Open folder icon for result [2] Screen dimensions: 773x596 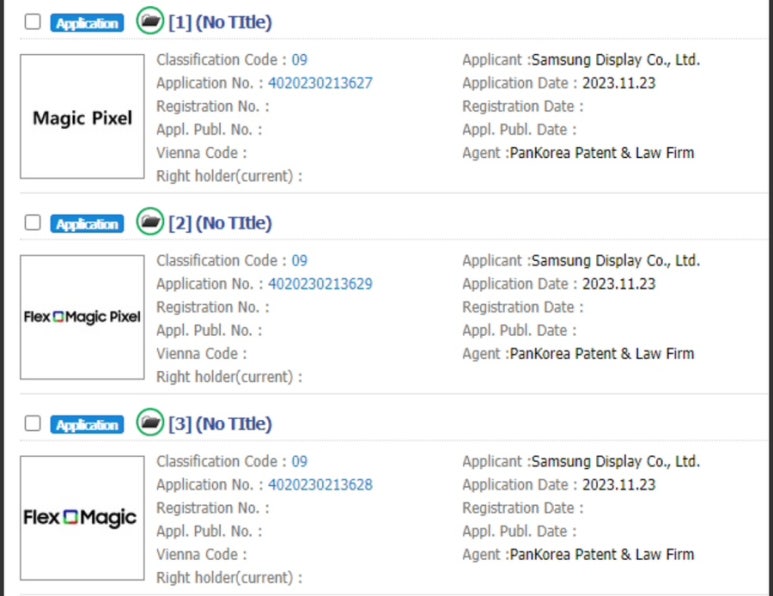tap(150, 221)
